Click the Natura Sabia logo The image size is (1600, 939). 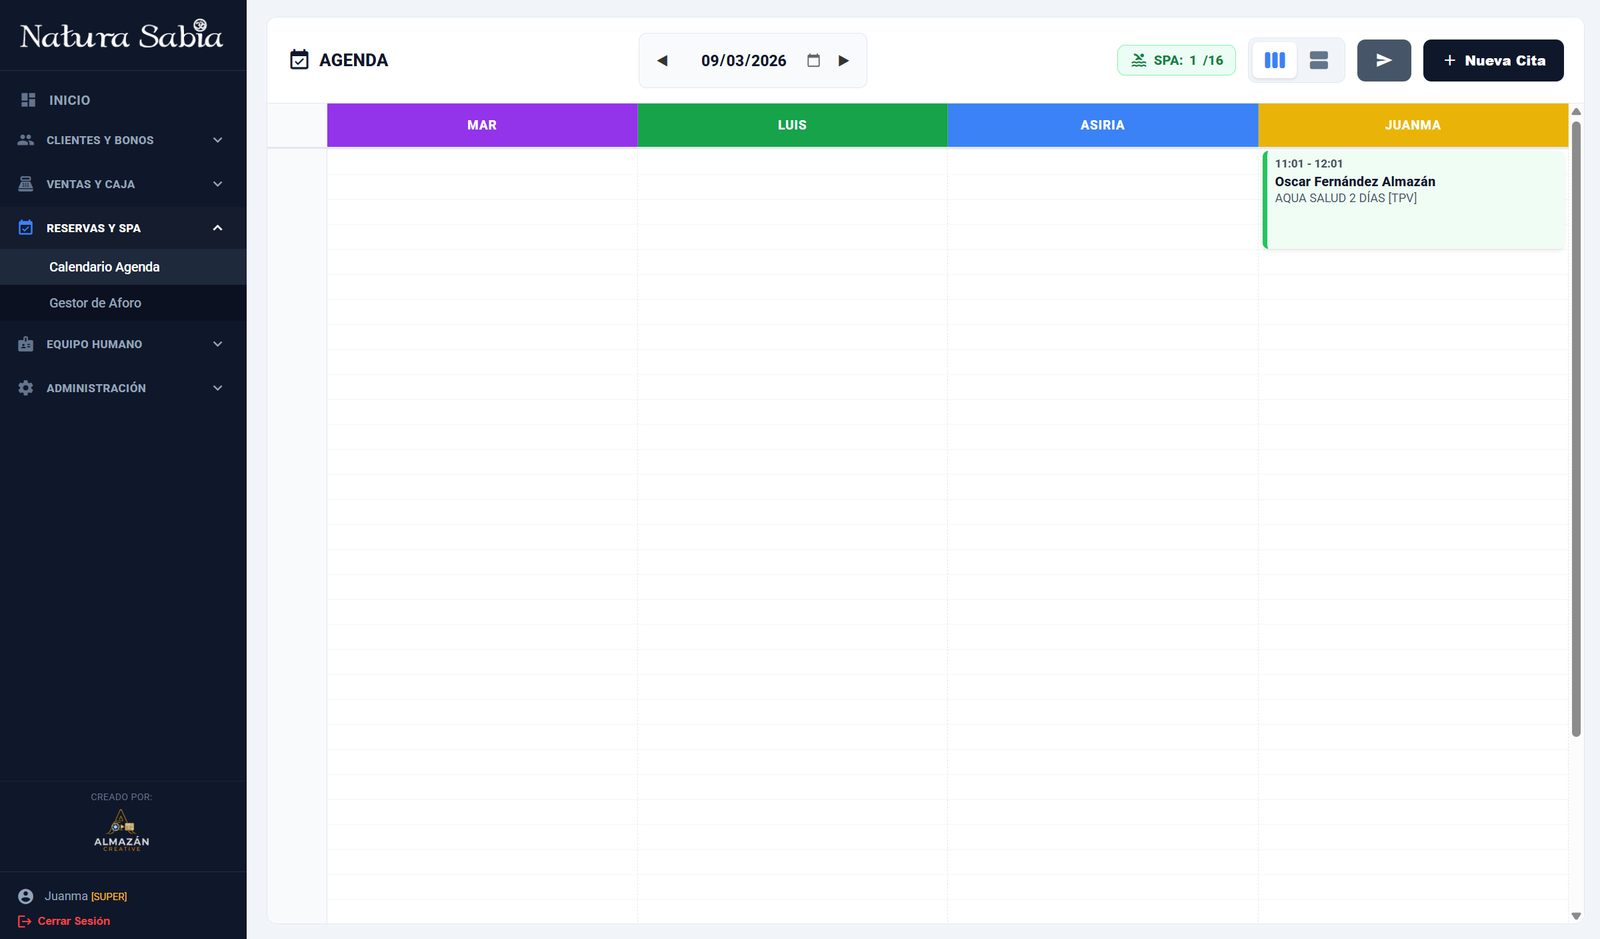(x=122, y=36)
